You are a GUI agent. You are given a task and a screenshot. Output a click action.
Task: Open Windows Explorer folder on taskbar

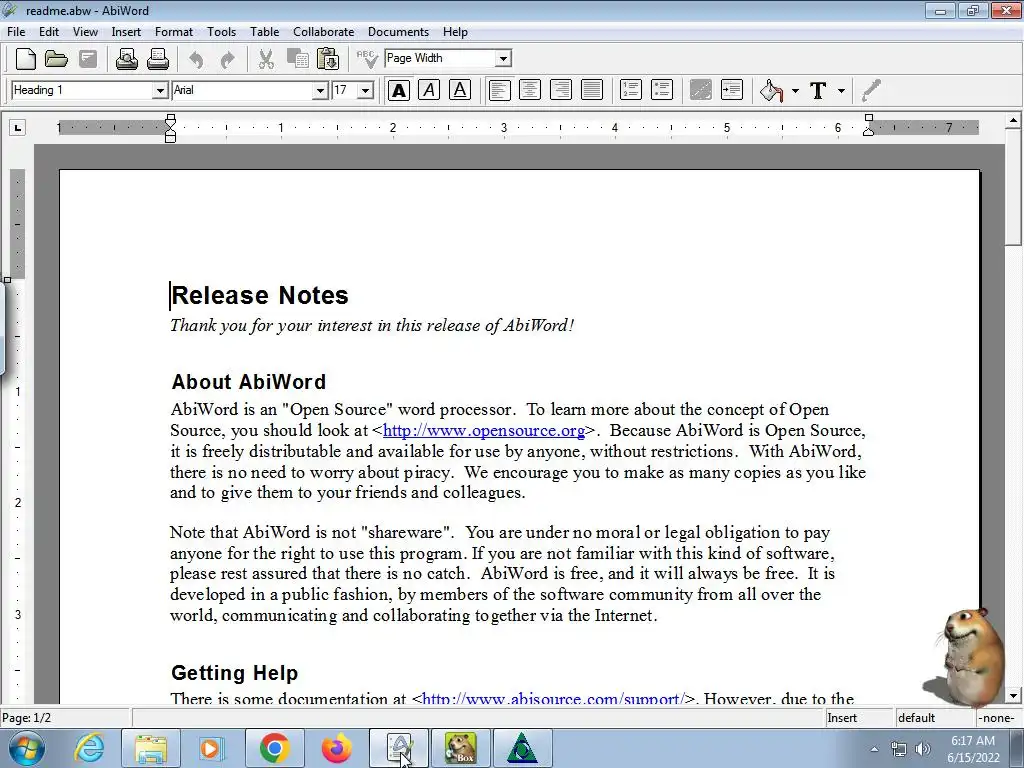[x=152, y=748]
